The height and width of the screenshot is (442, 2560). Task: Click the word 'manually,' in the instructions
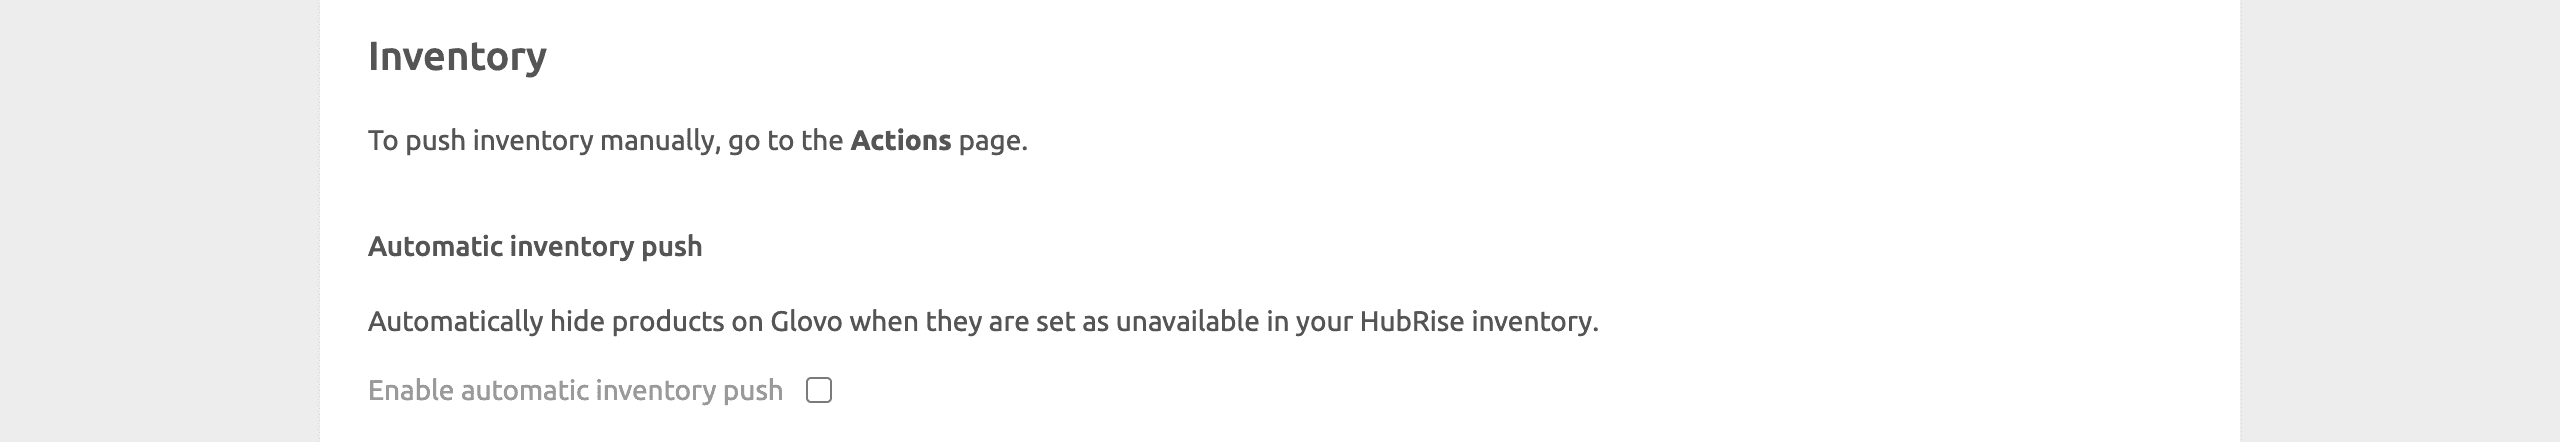659,142
